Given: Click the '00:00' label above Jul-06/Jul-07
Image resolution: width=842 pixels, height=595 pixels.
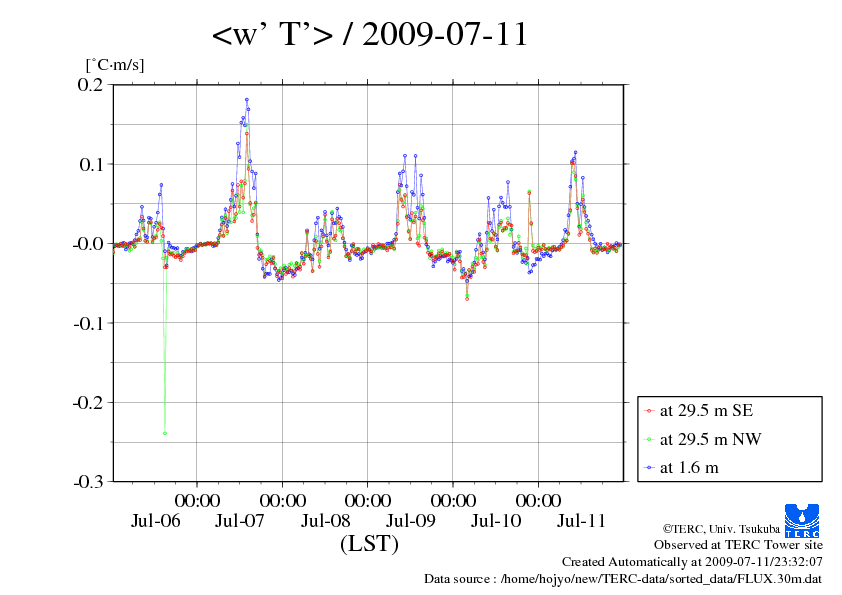Looking at the screenshot, I should pos(197,500).
